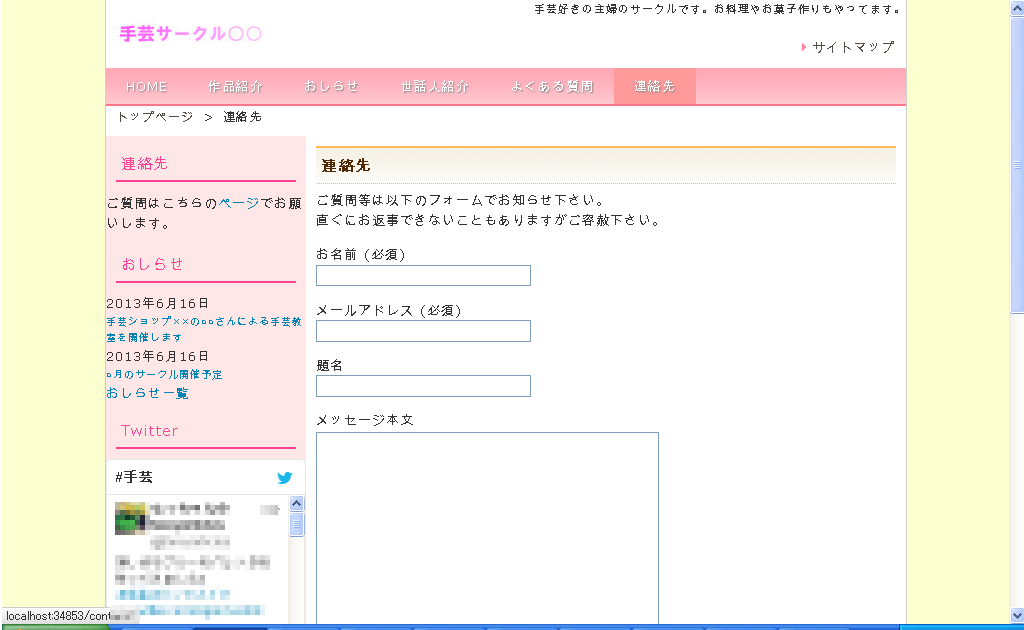Select the 連絡先 navigation tab
The image size is (1024, 630).
click(654, 87)
